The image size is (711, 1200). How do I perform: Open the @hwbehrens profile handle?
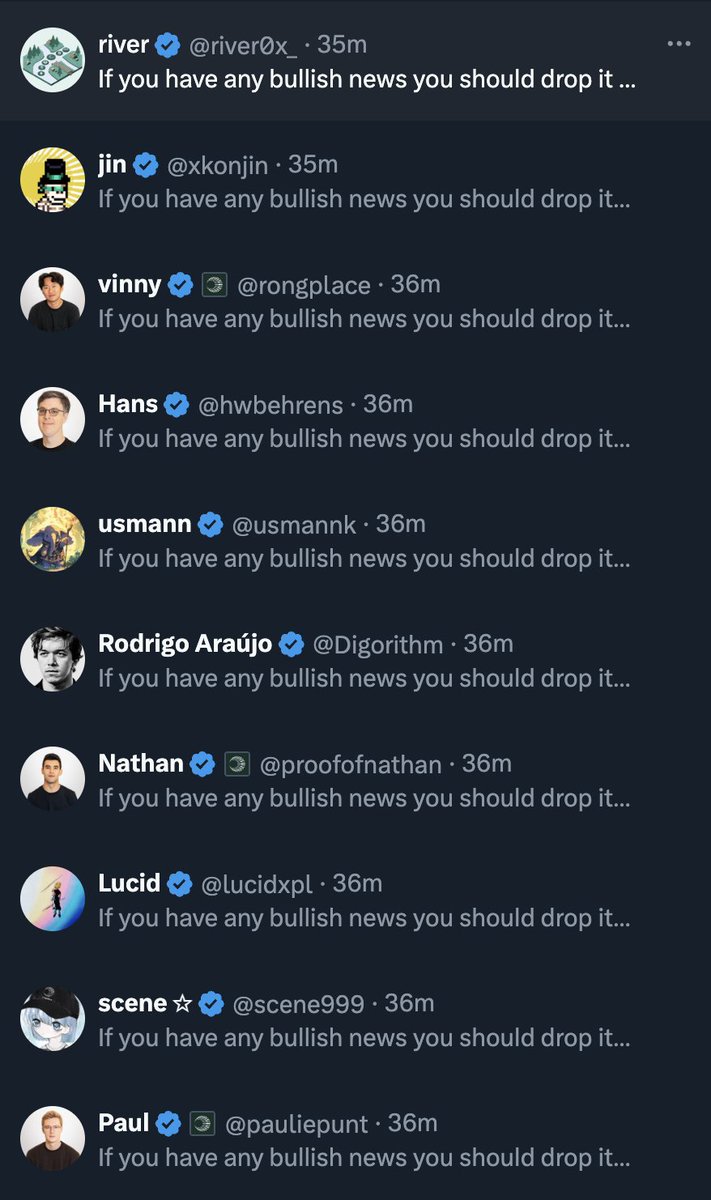coord(270,405)
